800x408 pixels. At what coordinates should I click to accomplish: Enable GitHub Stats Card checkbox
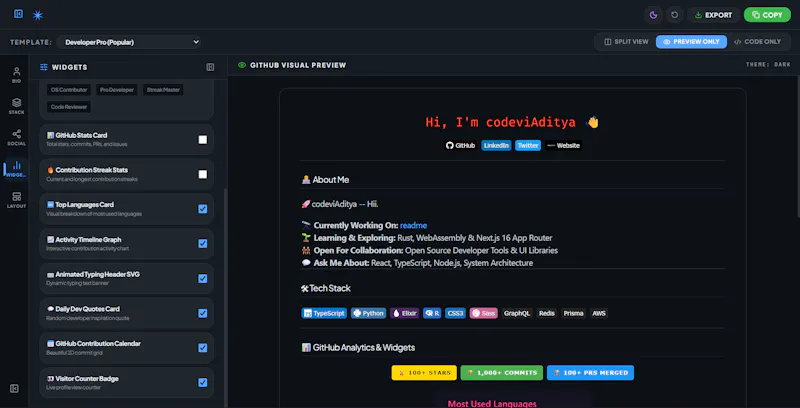[203, 140]
